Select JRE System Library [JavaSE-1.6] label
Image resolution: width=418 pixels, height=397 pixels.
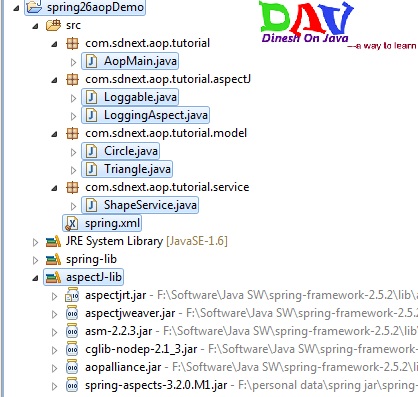(x=147, y=241)
